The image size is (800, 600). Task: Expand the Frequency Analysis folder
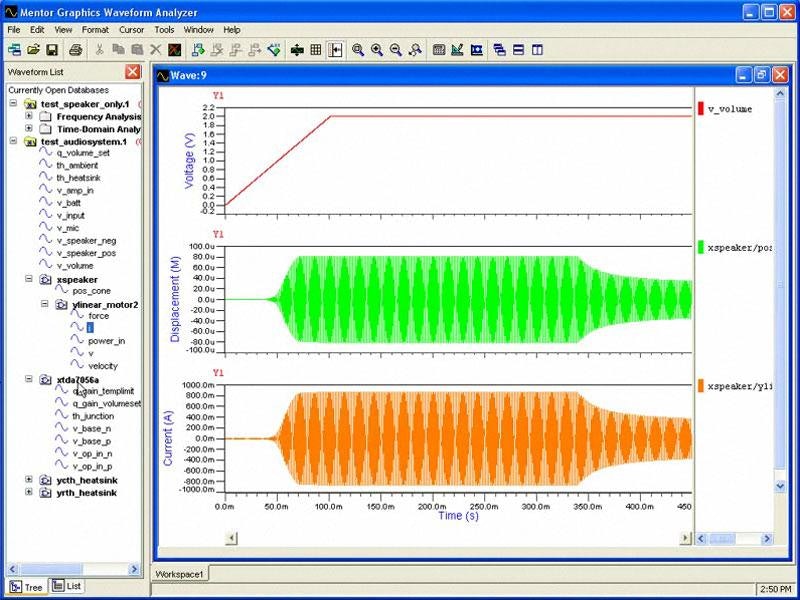[x=29, y=116]
